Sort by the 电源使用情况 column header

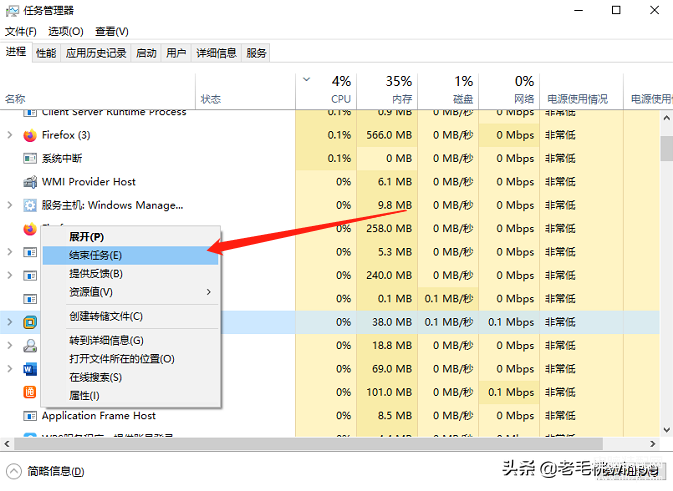581,91
